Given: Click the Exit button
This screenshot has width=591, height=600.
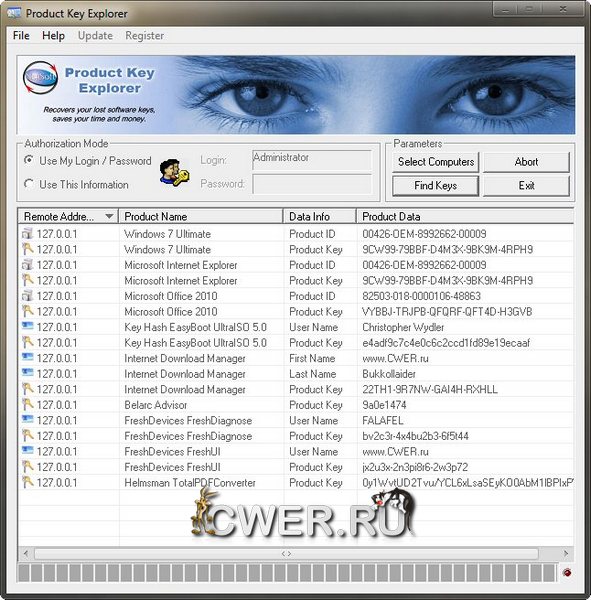Looking at the screenshot, I should pos(526,186).
